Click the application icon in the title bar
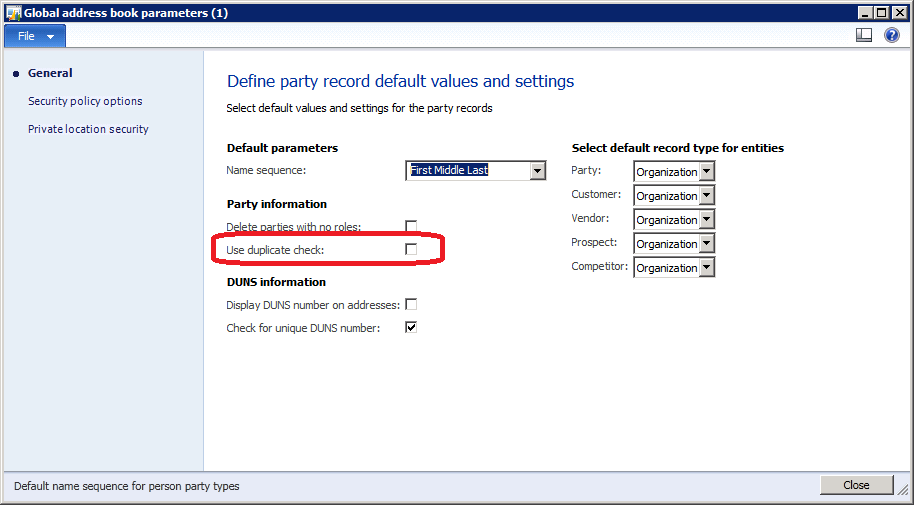The width and height of the screenshot is (915, 506). point(14,13)
